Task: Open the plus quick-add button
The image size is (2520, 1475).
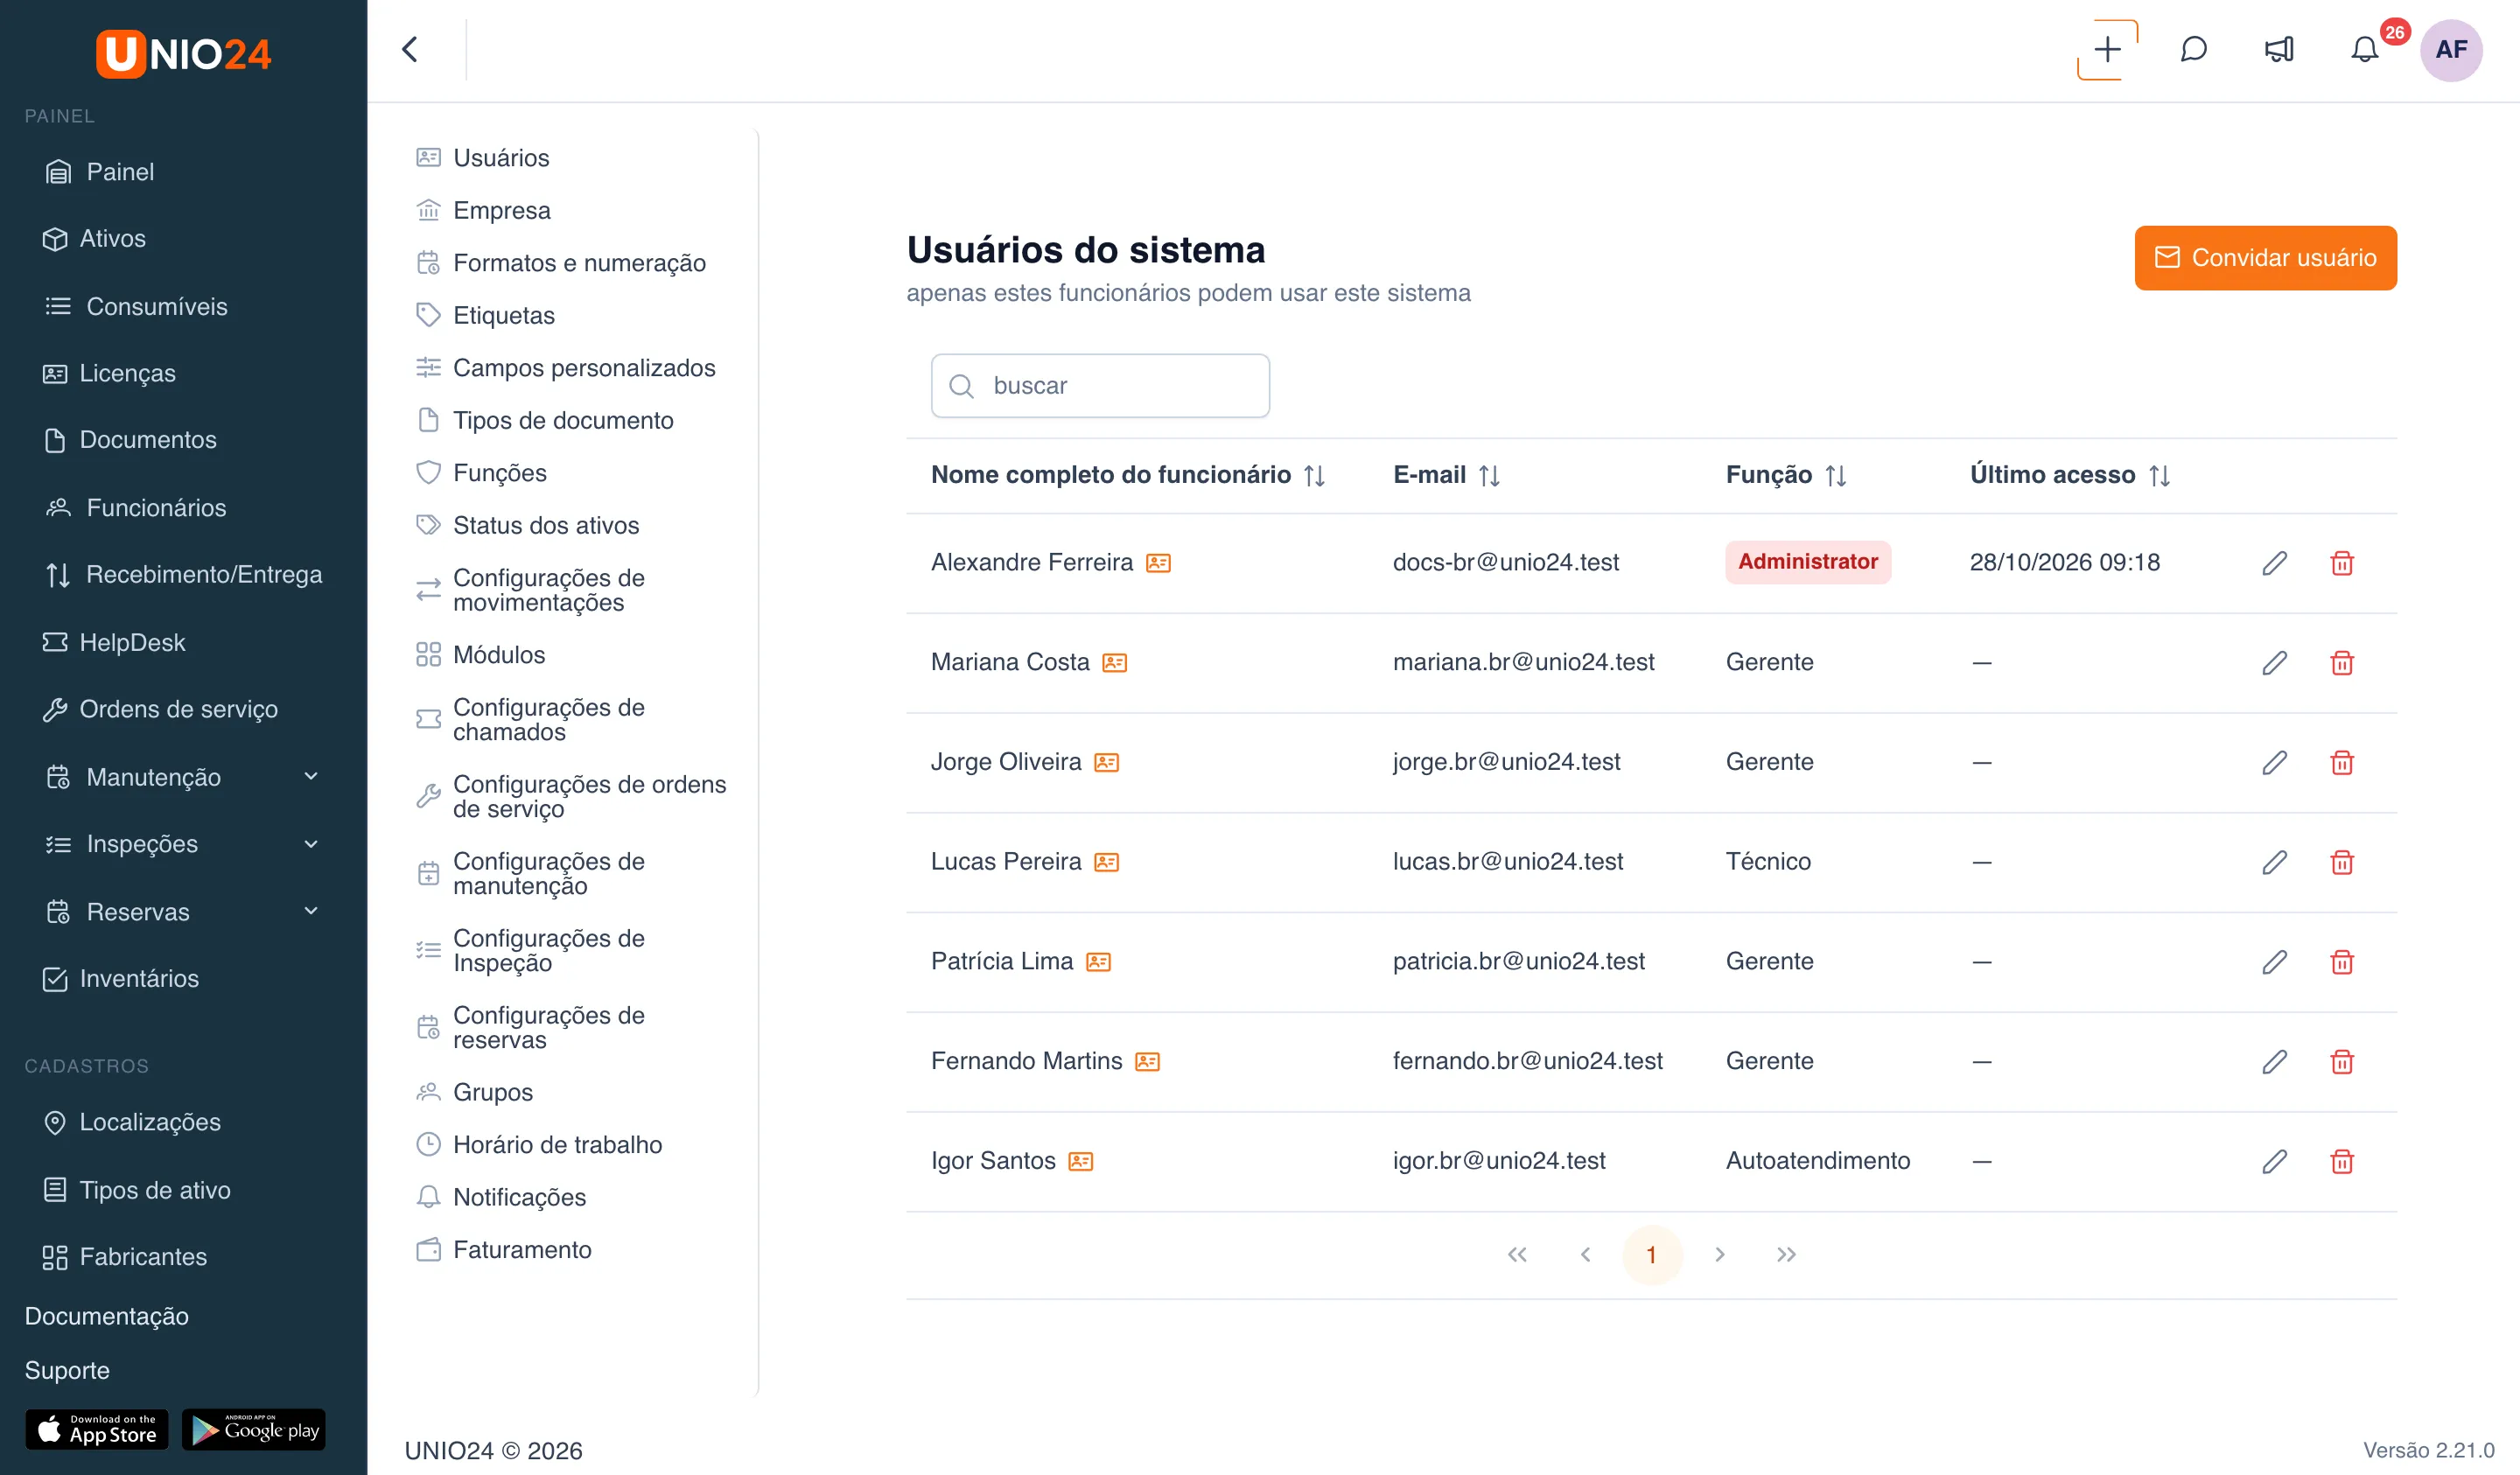Action: 2107,49
